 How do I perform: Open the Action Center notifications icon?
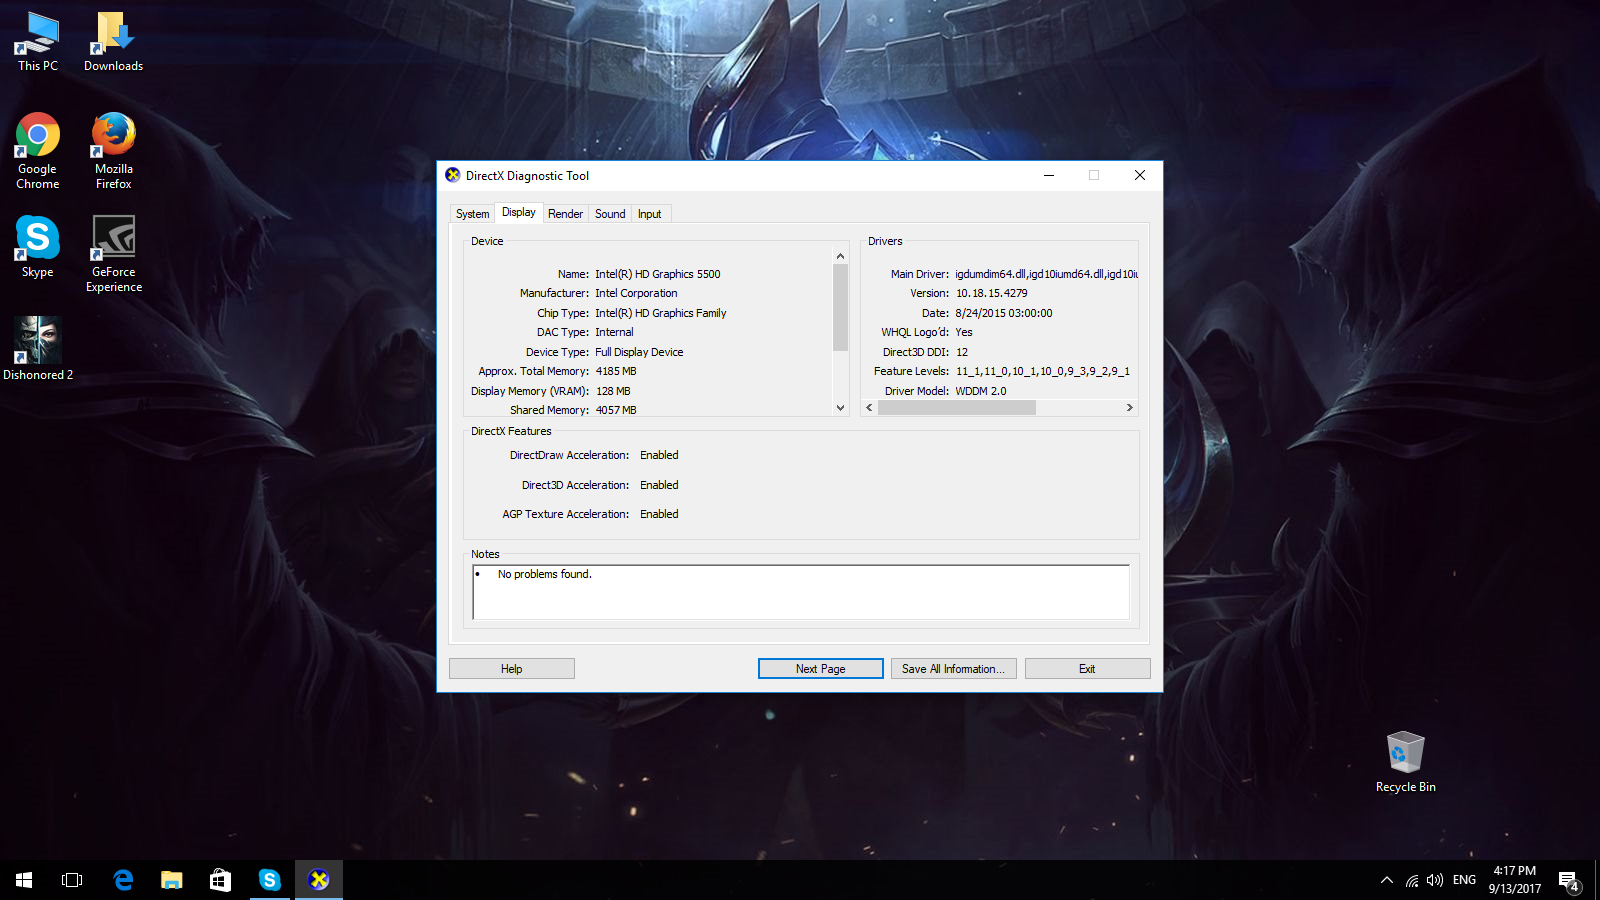point(1569,880)
